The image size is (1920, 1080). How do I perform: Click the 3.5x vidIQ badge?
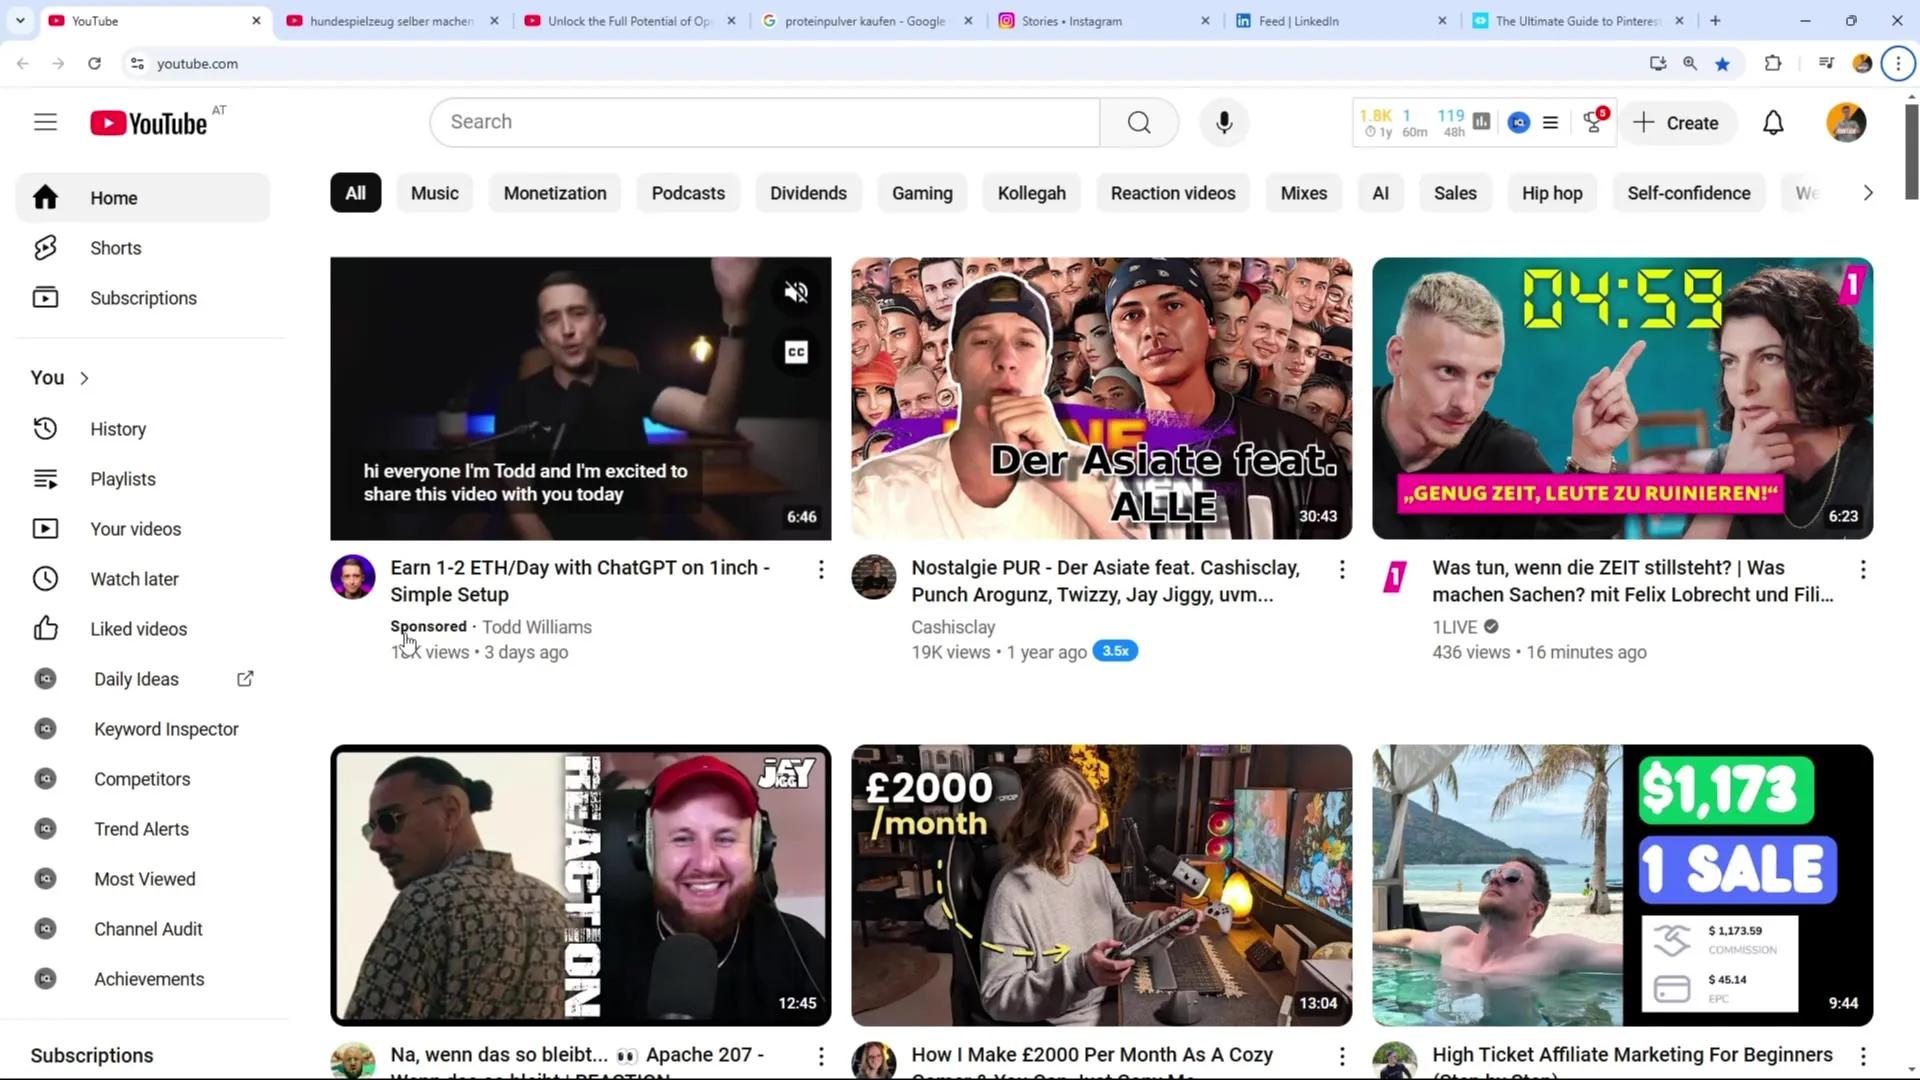[x=1115, y=651]
